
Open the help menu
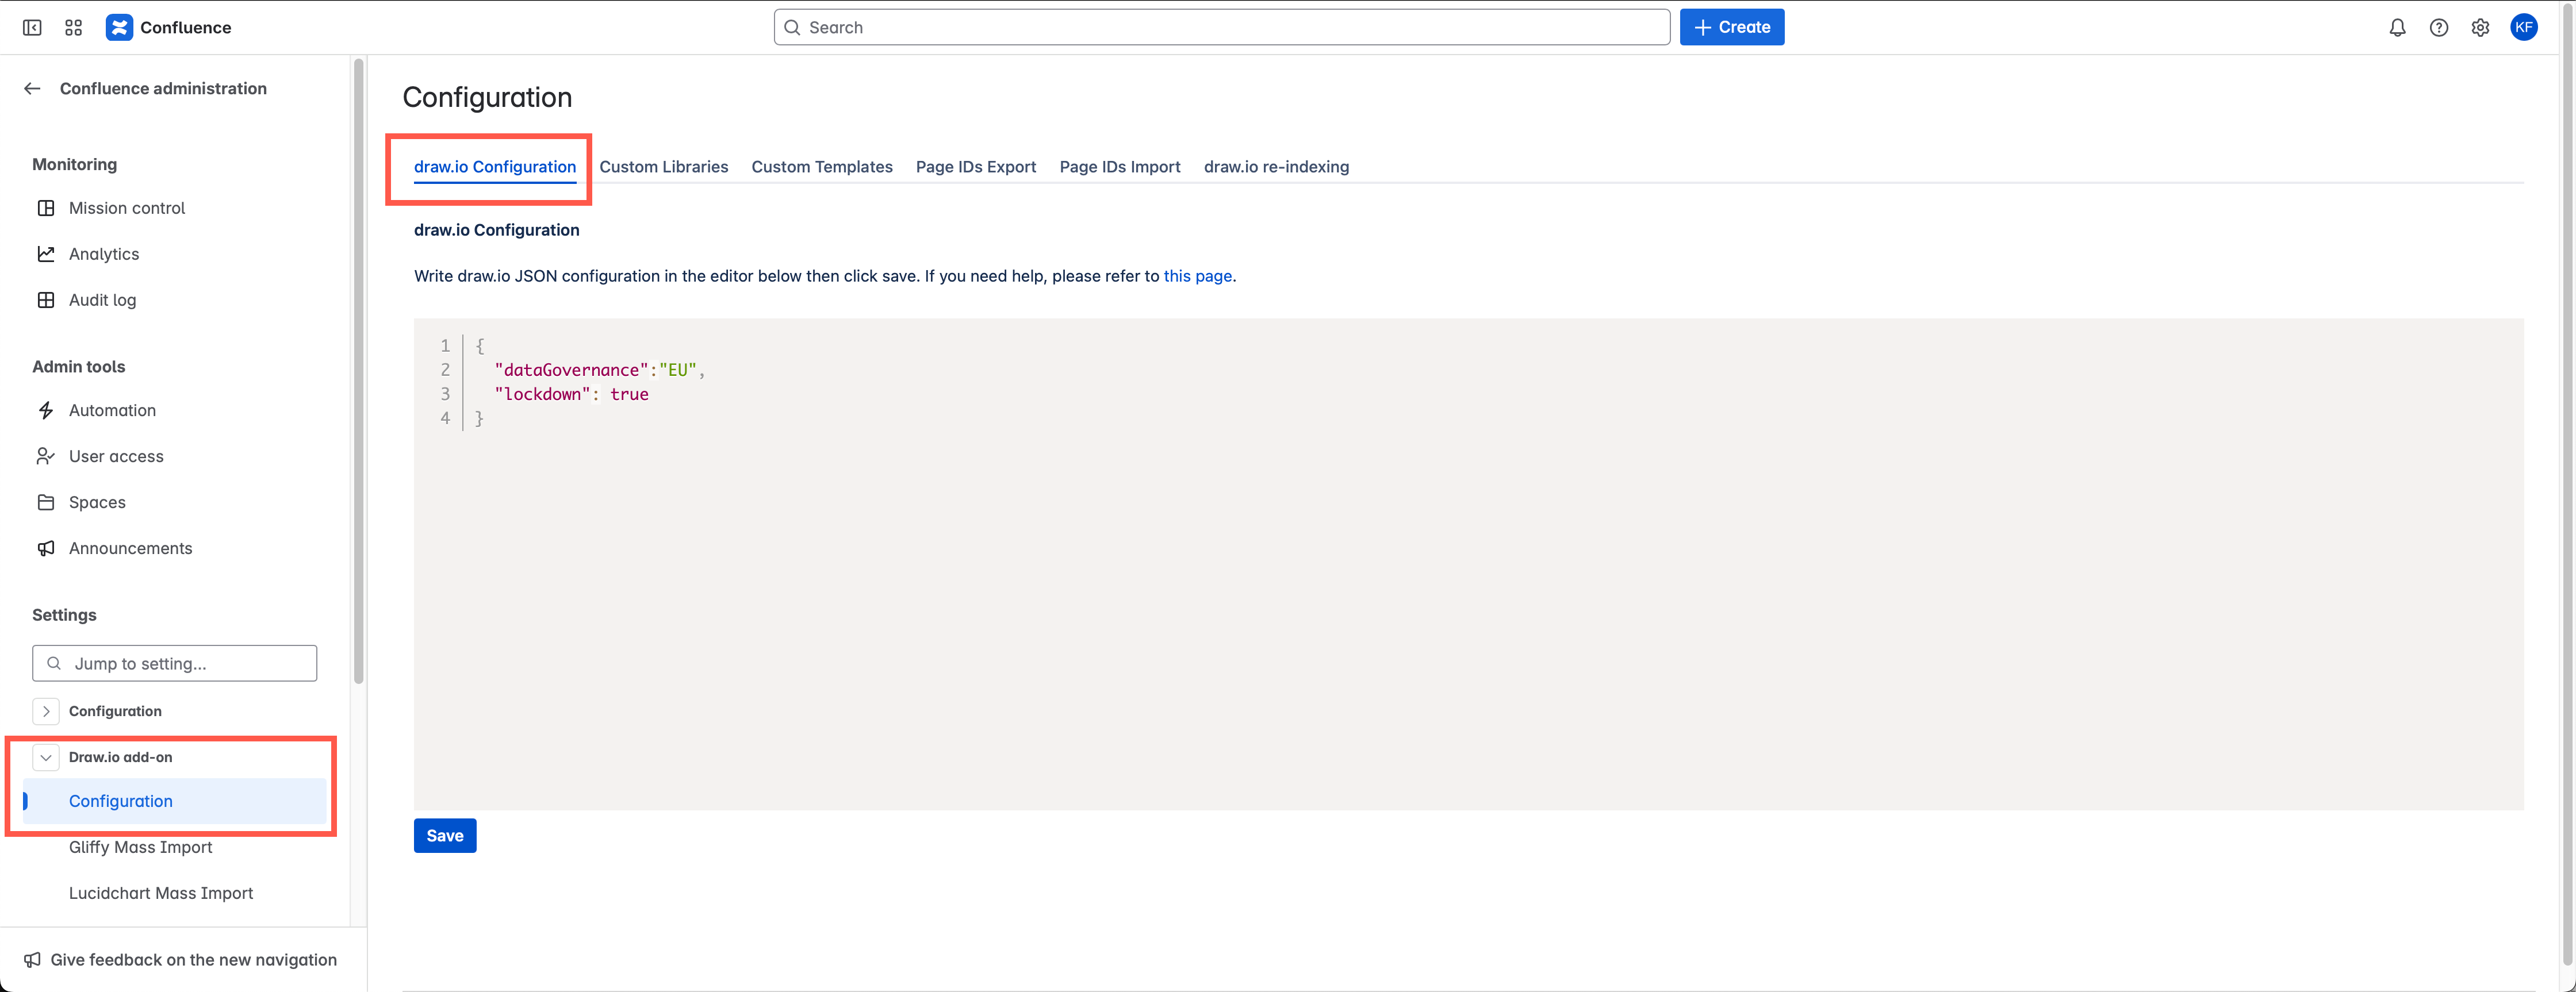coord(2439,27)
